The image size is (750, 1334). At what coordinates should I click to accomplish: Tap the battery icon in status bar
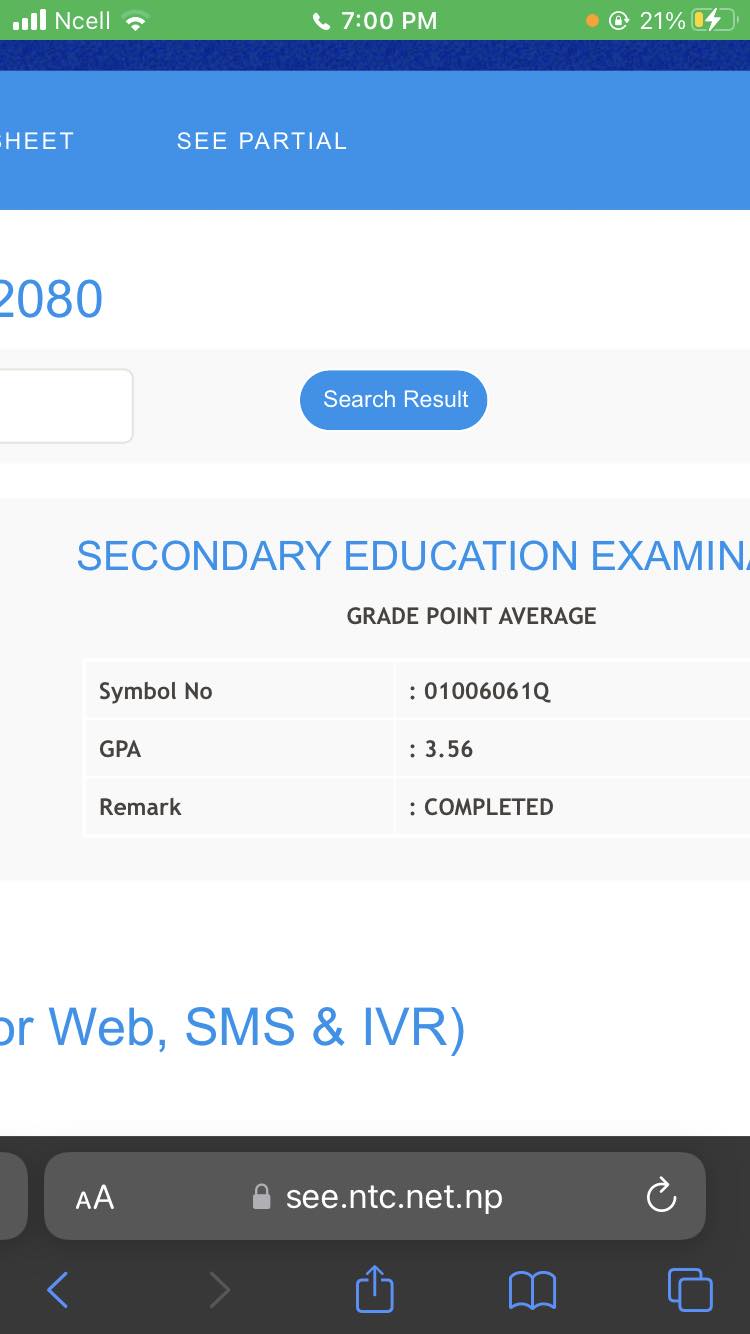pos(714,20)
